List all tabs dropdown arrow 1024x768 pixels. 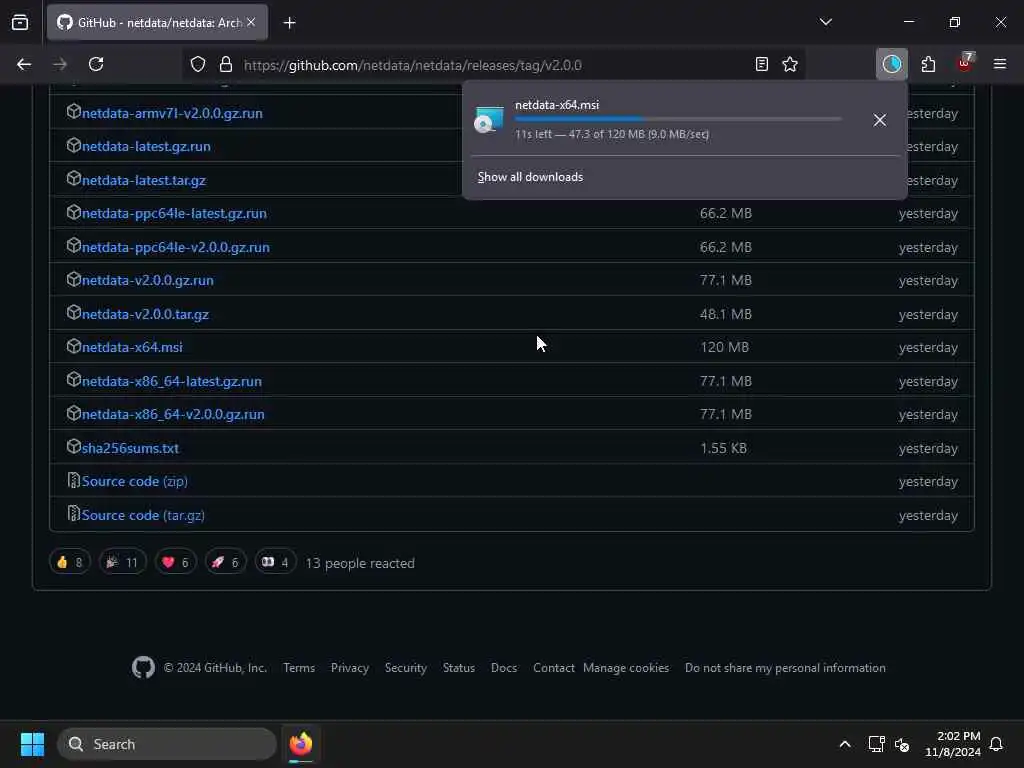826,22
